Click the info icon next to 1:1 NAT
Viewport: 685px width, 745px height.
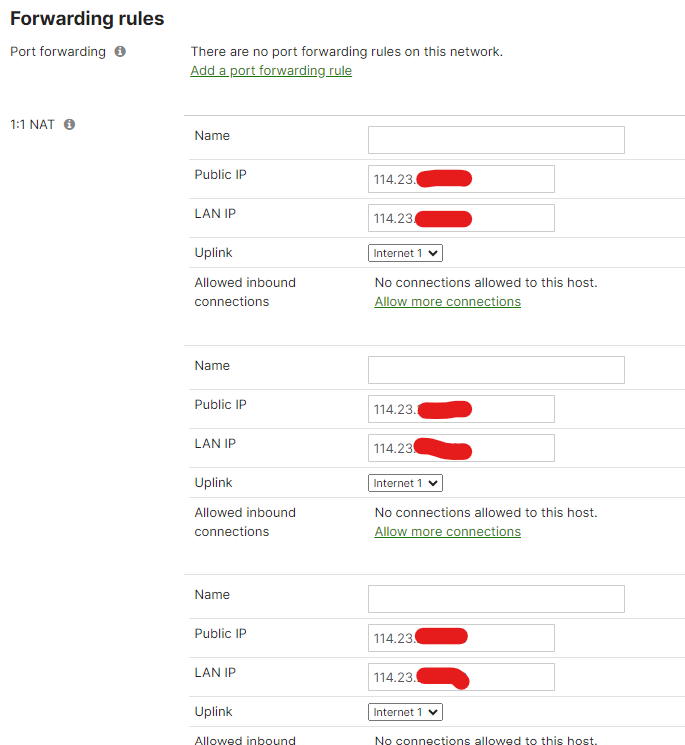pyautogui.click(x=70, y=125)
